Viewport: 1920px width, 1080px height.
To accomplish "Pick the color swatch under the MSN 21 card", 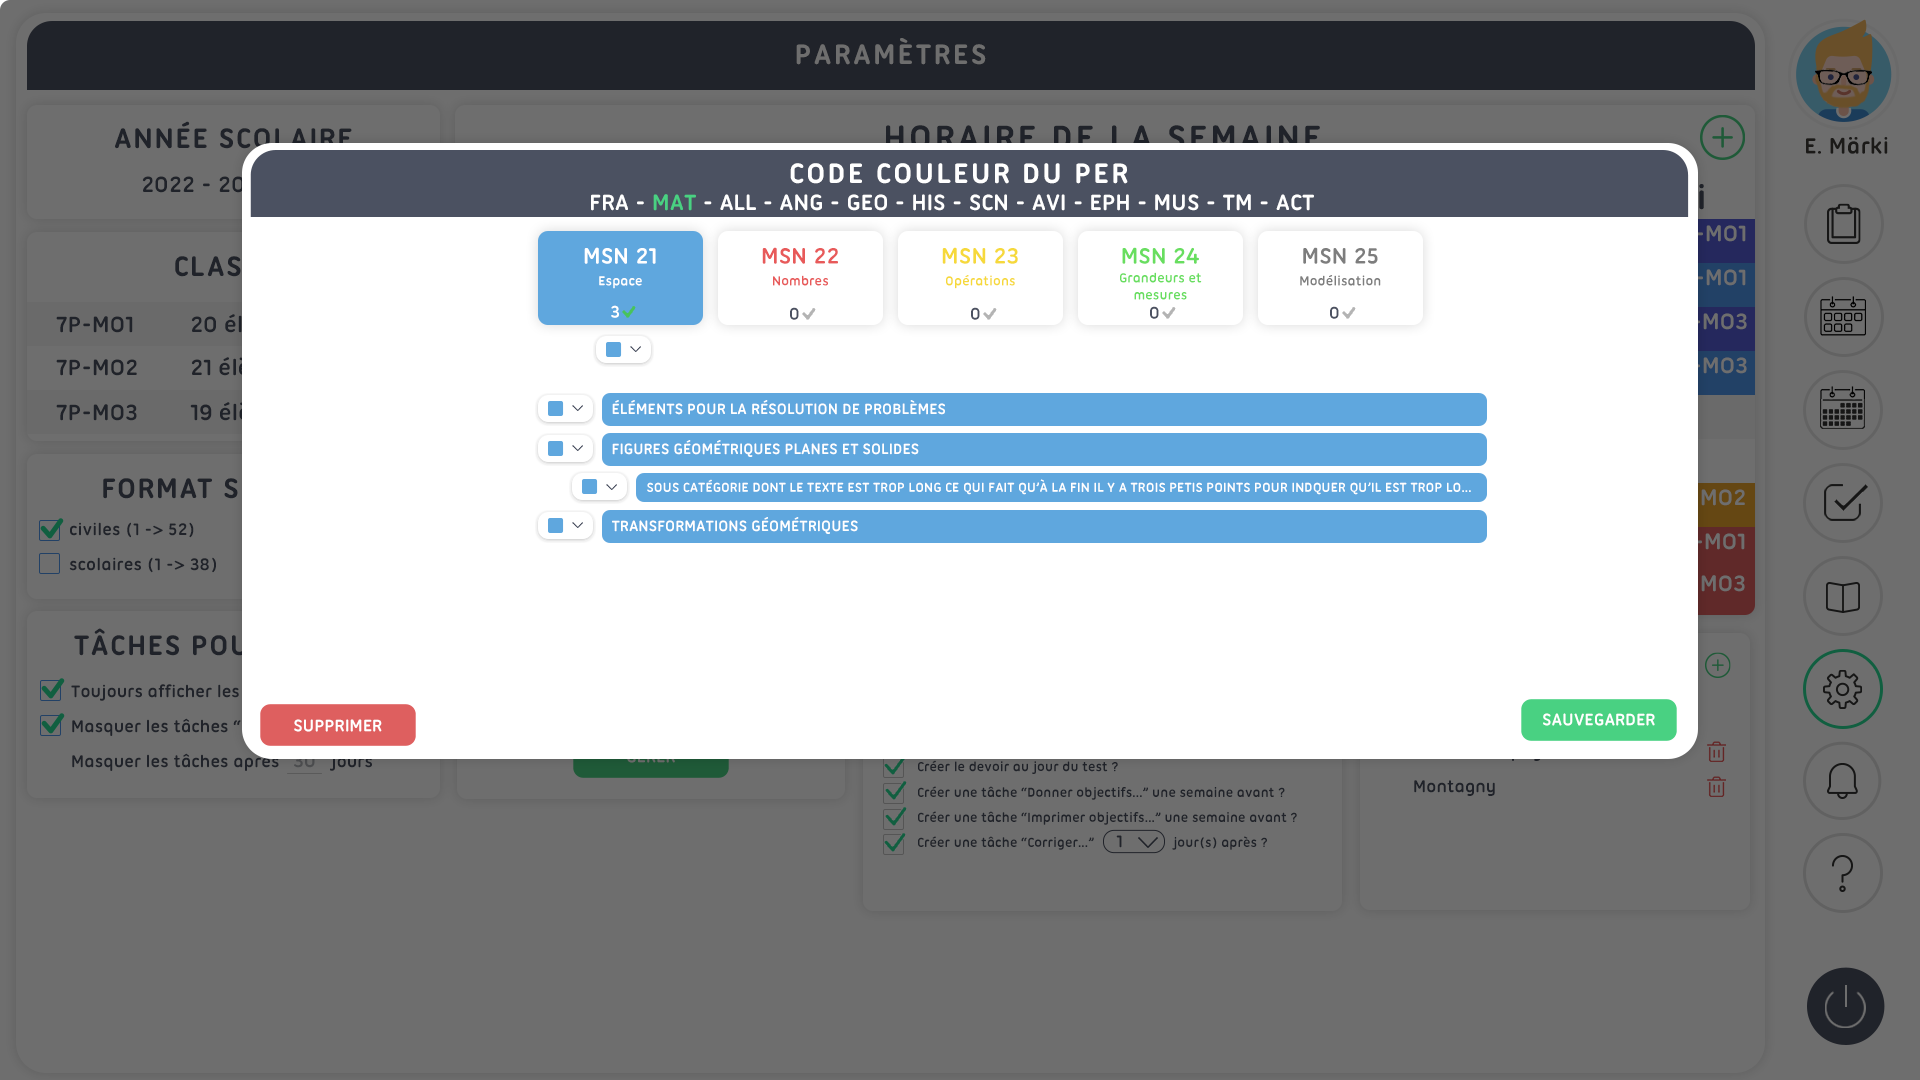I will tap(614, 350).
